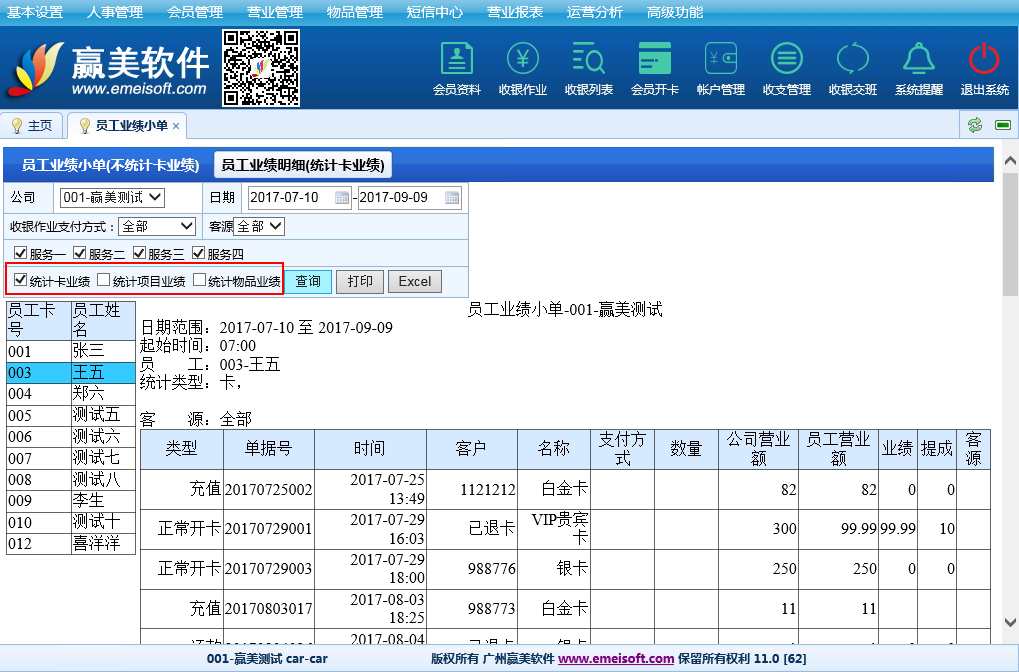Select employee 郑六 in the staff list
1019x672 pixels.
(x=88, y=394)
